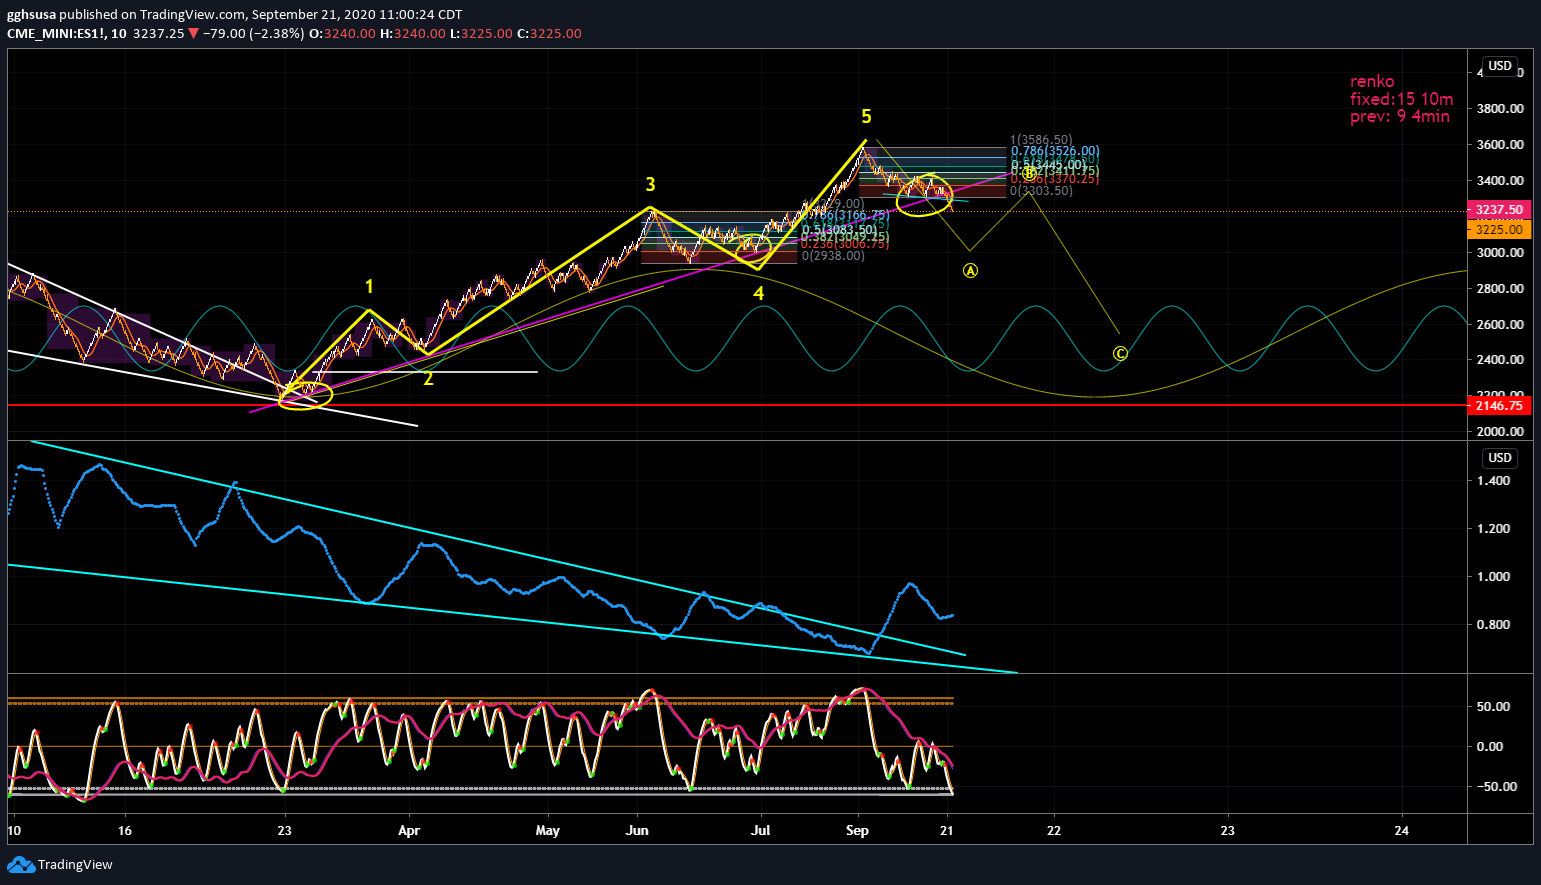Click the 'Sep' label on the time axis
This screenshot has height=885, width=1541.
click(x=857, y=830)
